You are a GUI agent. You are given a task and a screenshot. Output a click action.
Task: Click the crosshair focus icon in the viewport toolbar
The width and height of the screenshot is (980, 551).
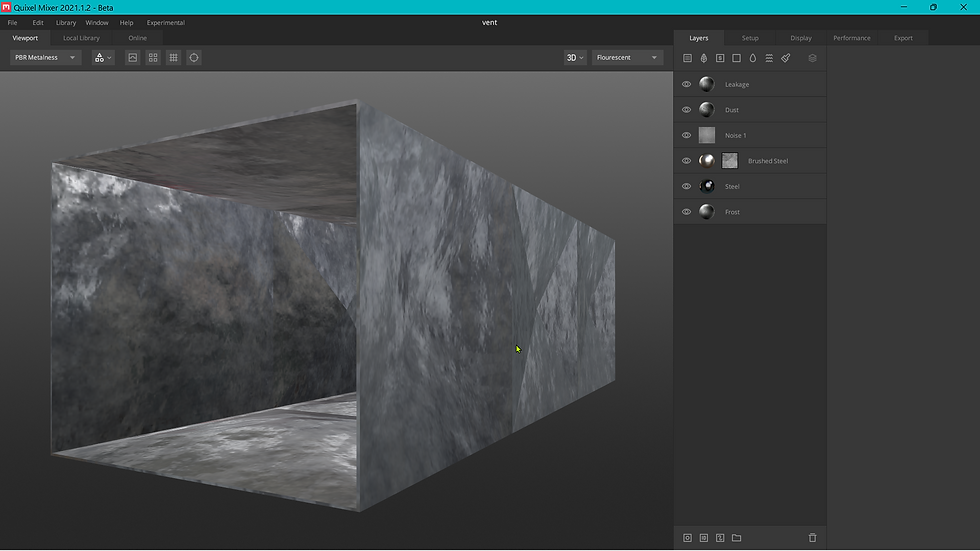pyautogui.click(x=194, y=58)
